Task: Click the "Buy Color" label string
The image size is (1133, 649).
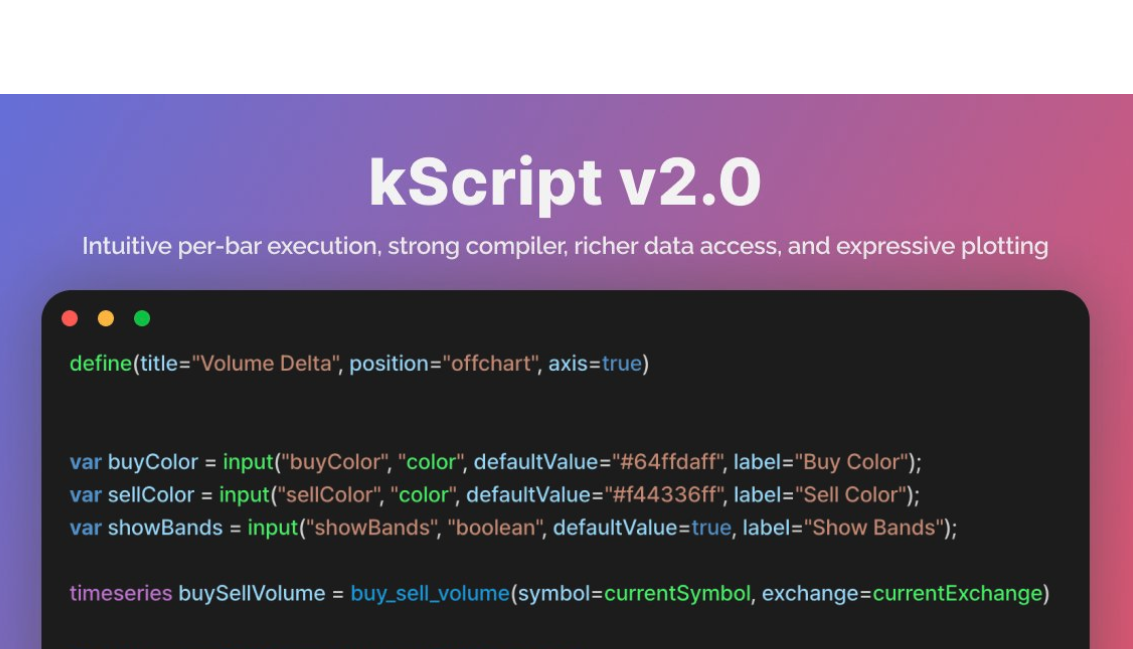Action: coord(851,462)
